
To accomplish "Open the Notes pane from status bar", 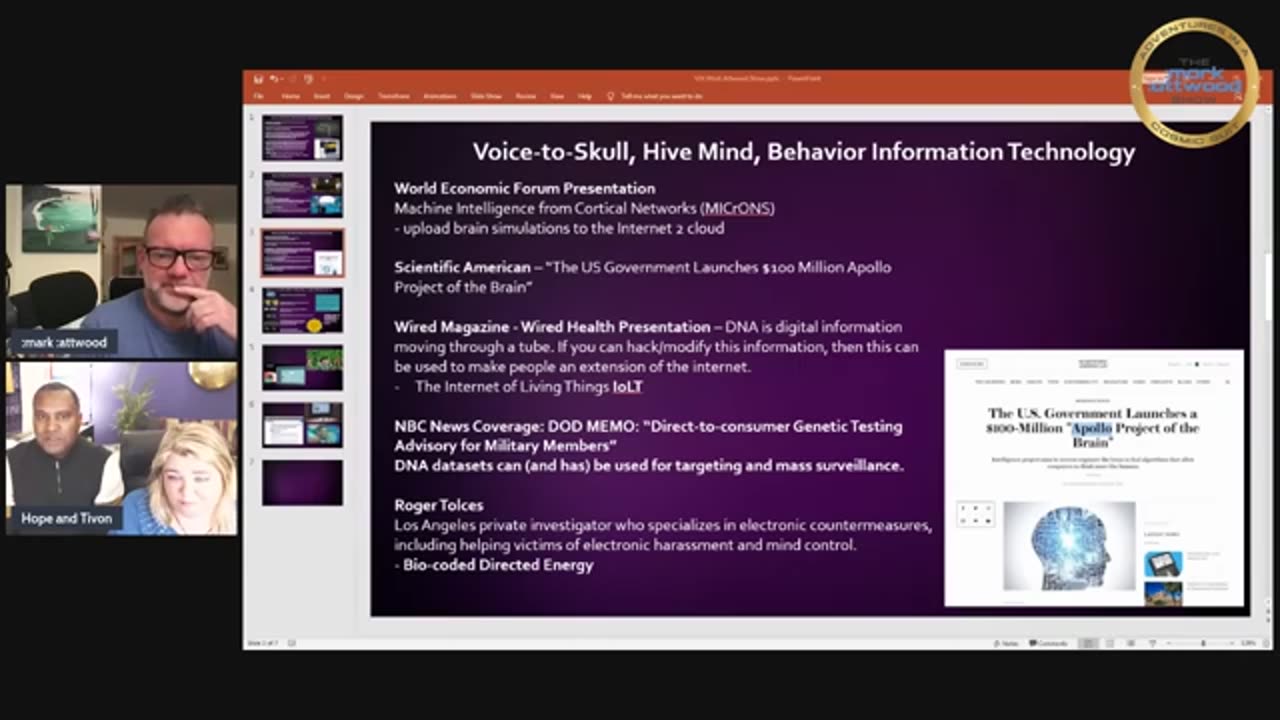I will [x=1007, y=643].
